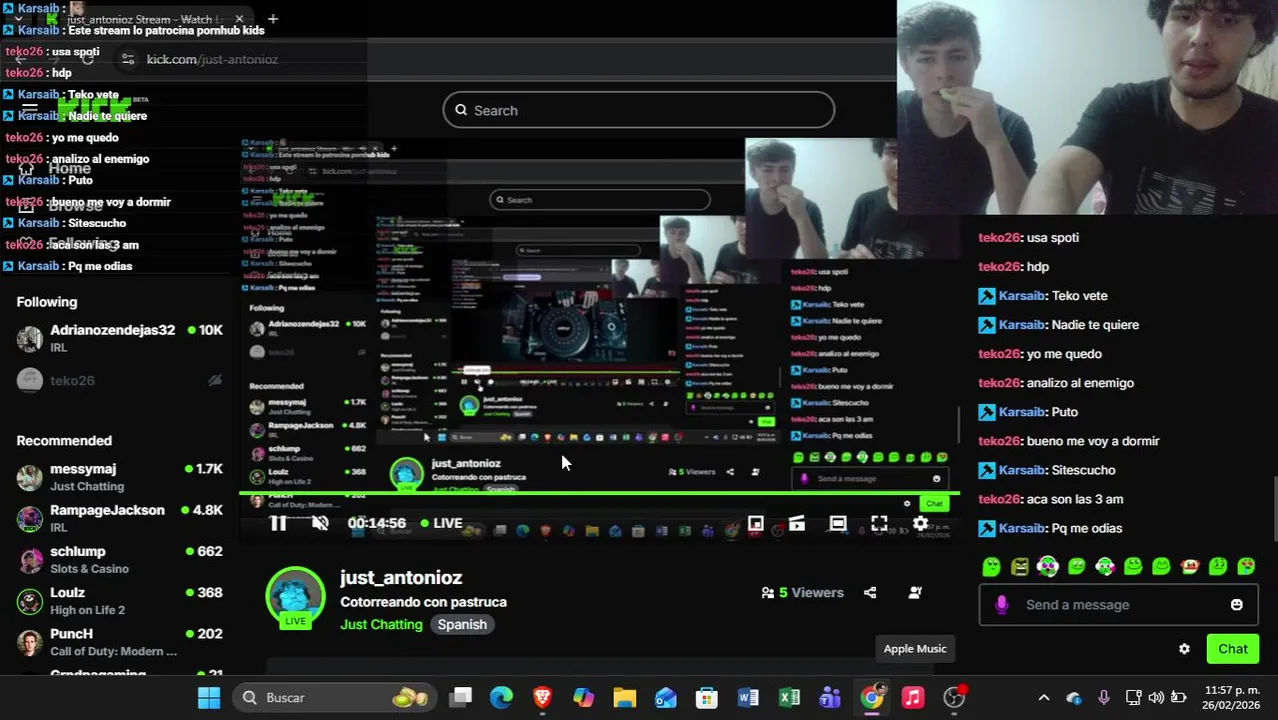The height and width of the screenshot is (720, 1278).
Task: Click the follow user icon beside share
Action: 915,592
